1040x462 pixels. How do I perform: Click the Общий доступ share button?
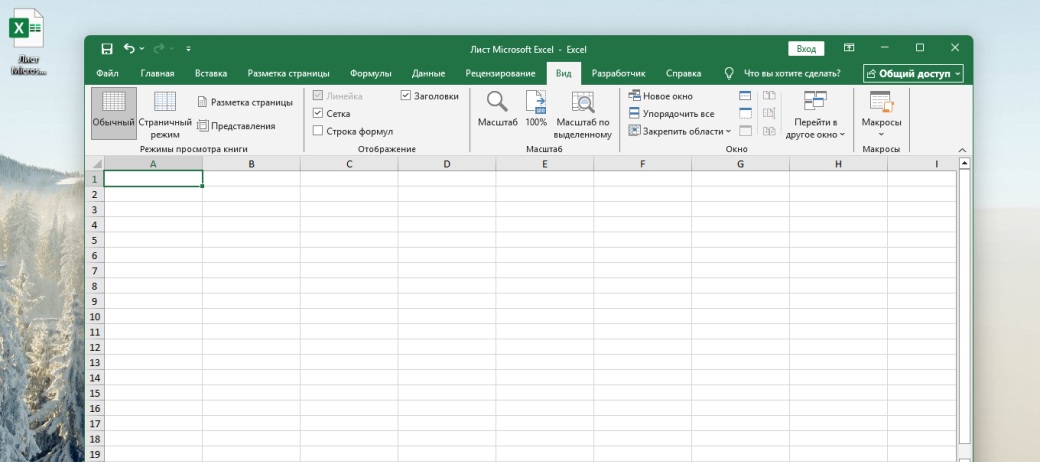click(913, 73)
